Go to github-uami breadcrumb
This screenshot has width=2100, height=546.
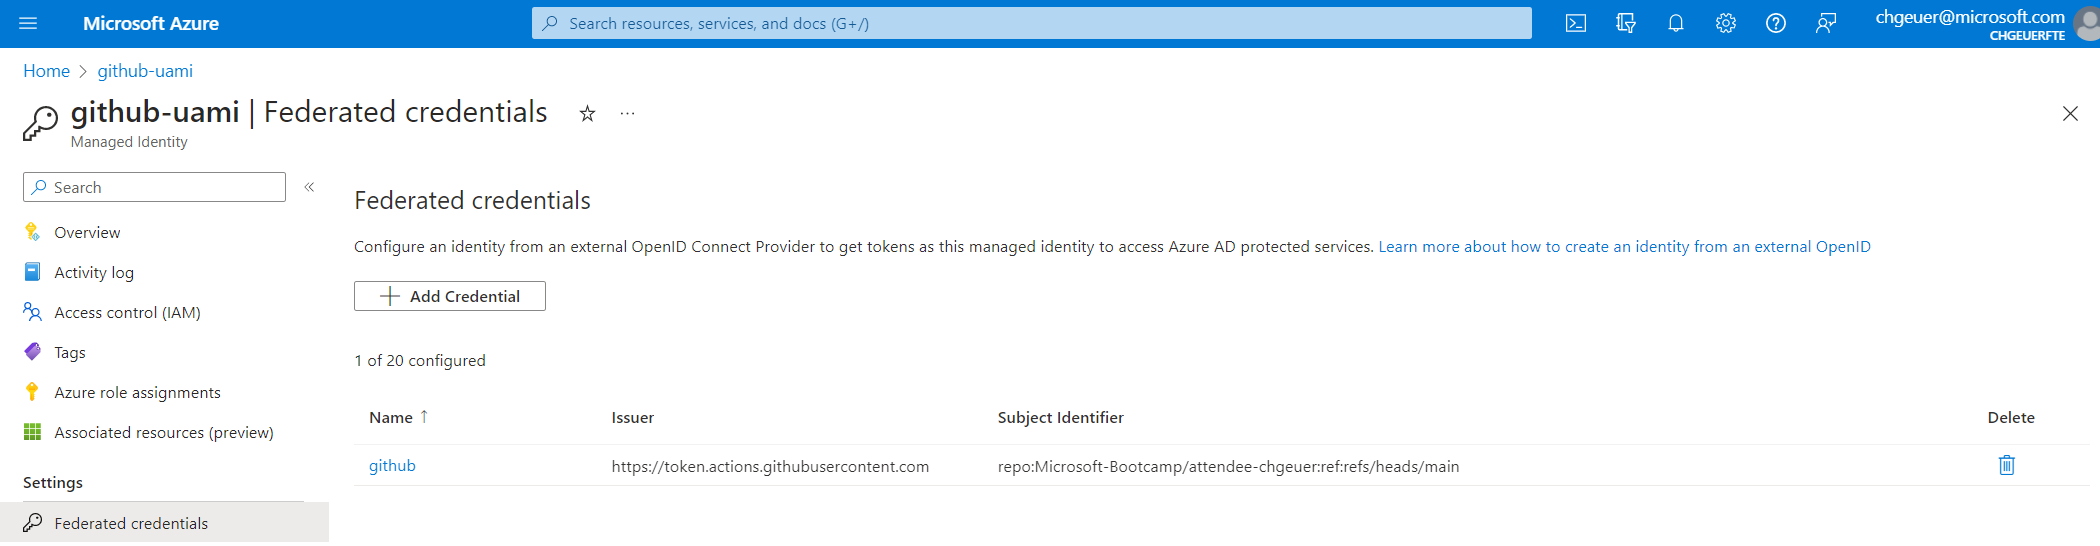tap(145, 71)
